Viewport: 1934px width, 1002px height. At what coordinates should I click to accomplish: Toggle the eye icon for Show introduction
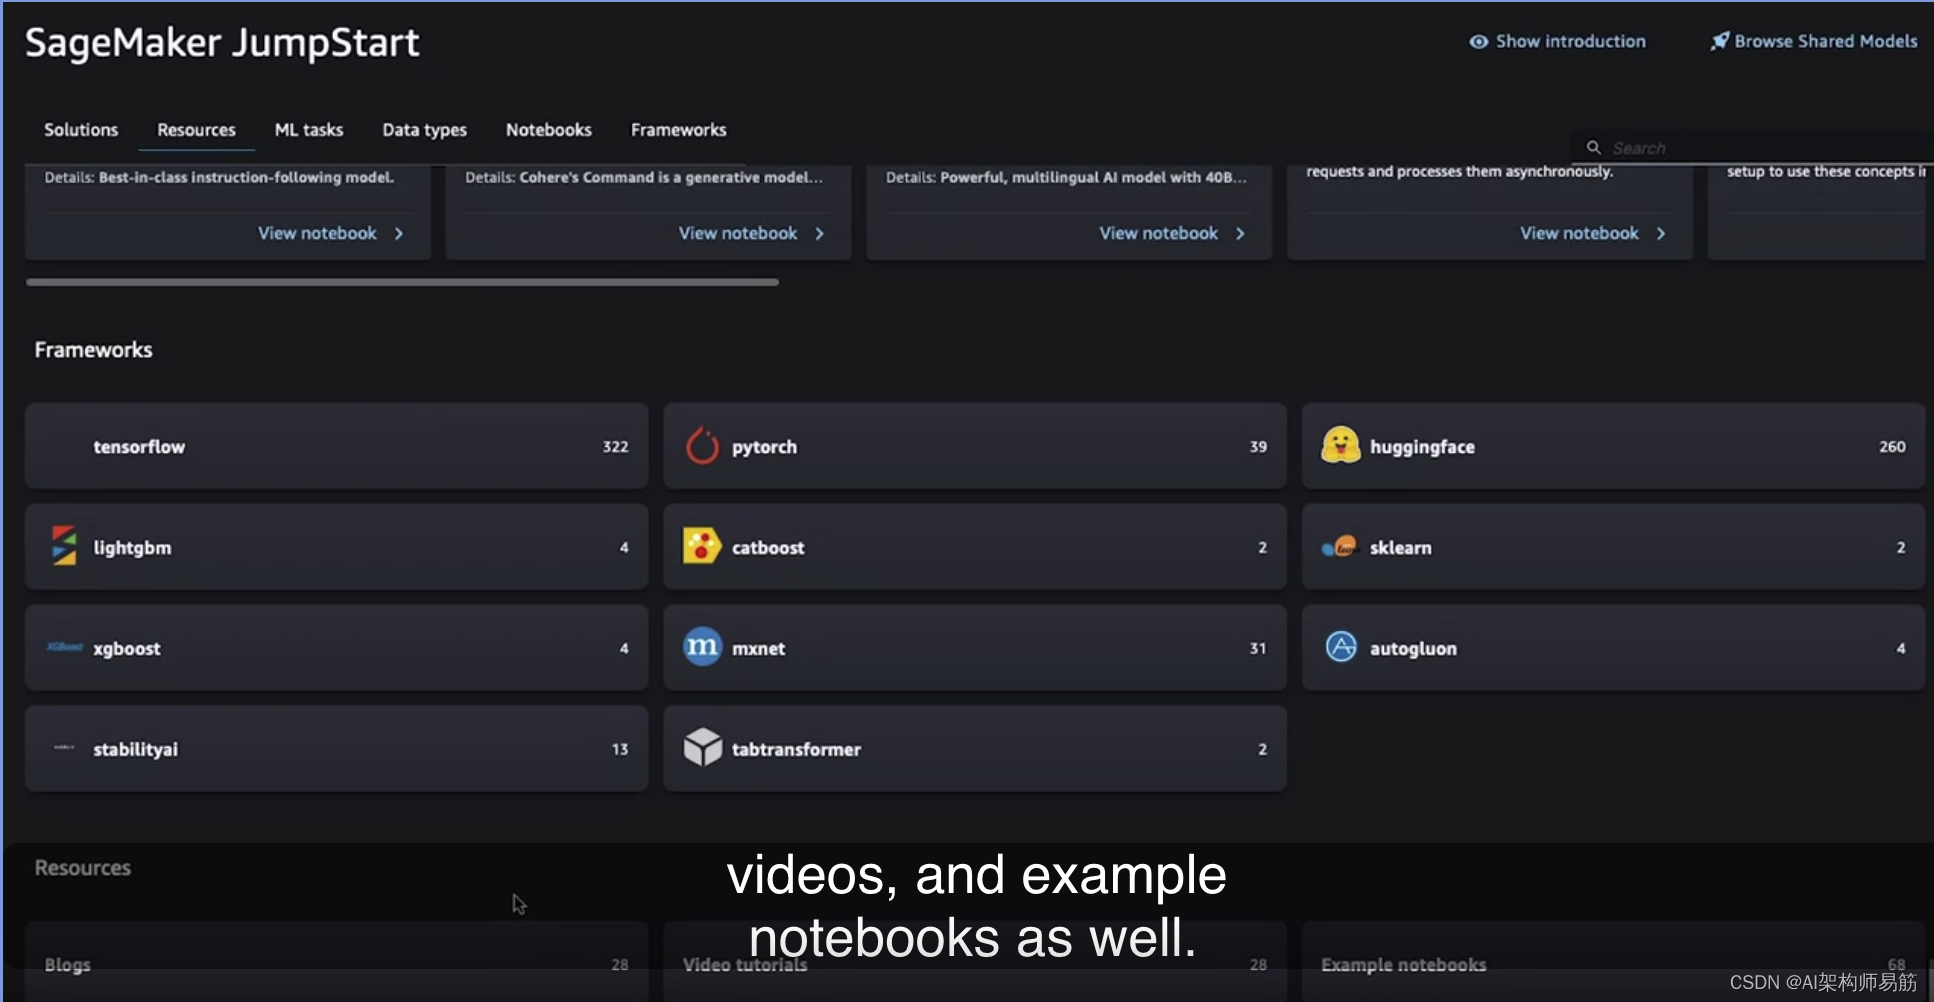tap(1478, 41)
